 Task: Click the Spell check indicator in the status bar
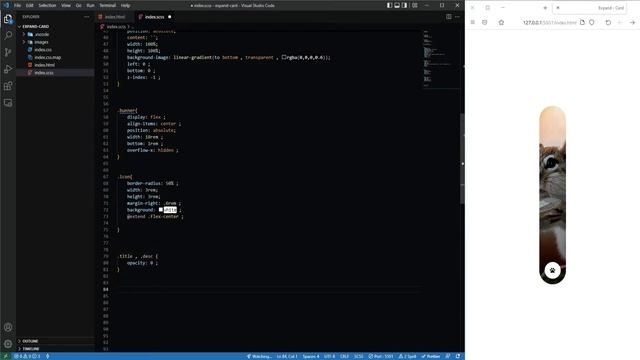click(x=407, y=356)
